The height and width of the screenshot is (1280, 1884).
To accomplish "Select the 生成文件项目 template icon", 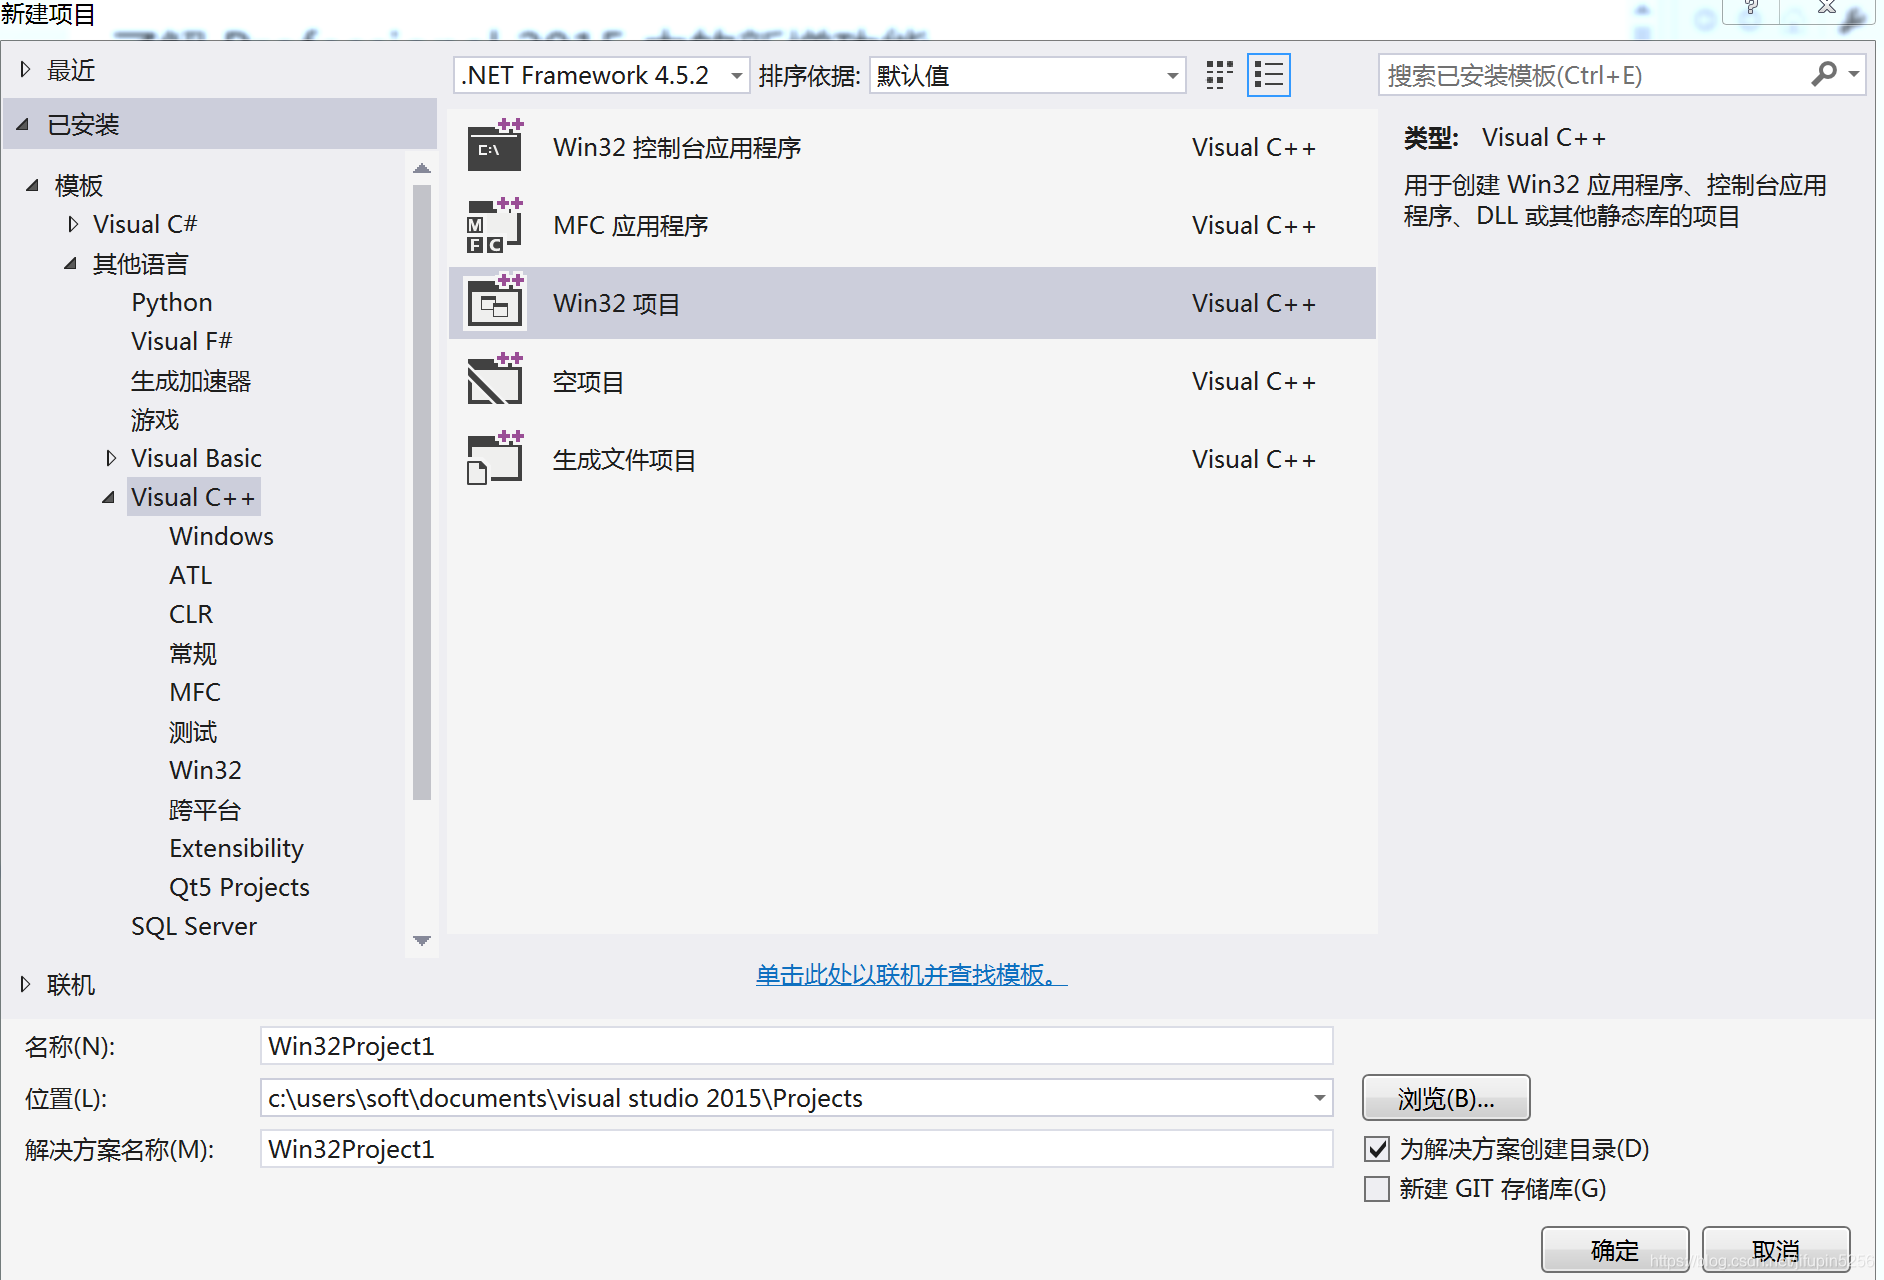I will point(494,459).
